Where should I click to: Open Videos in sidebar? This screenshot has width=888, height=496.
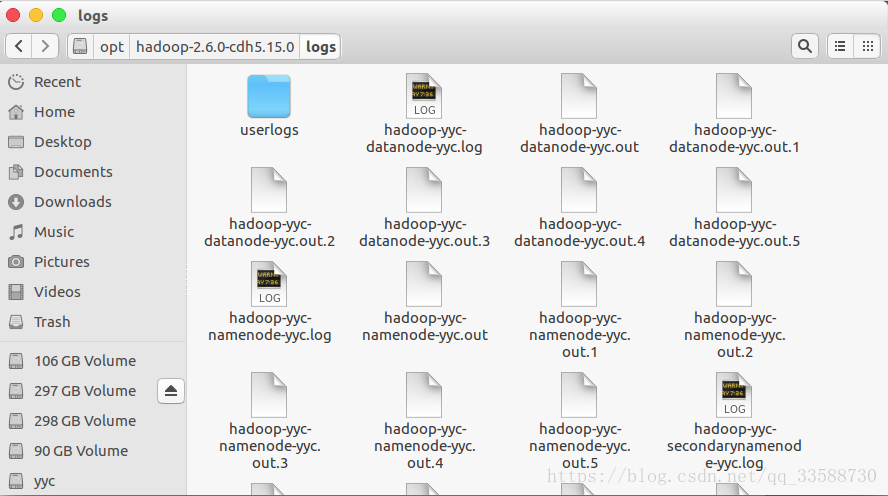click(x=93, y=292)
